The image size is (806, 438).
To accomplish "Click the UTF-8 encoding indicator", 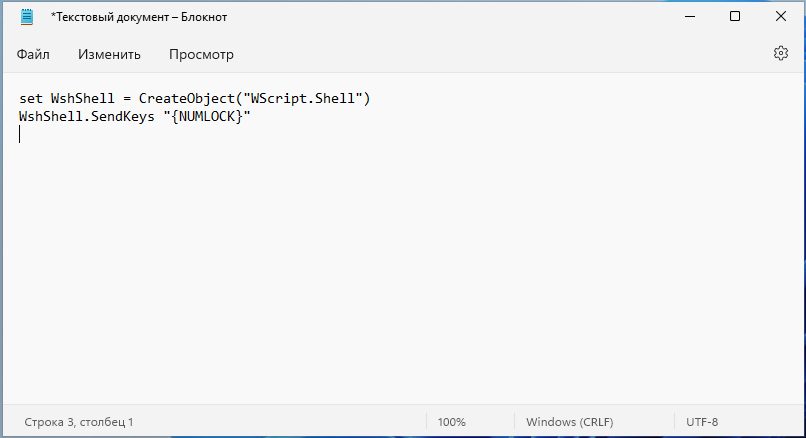I will 702,422.
